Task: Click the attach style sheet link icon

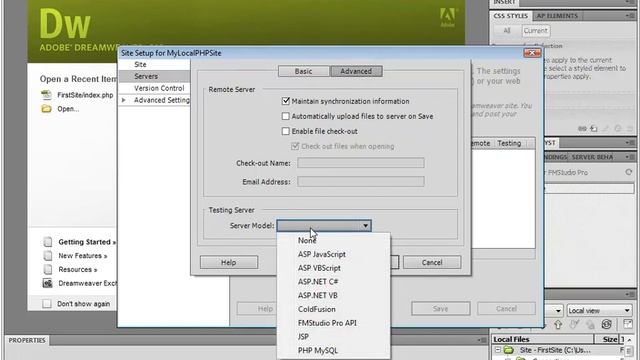Action: coord(582,129)
